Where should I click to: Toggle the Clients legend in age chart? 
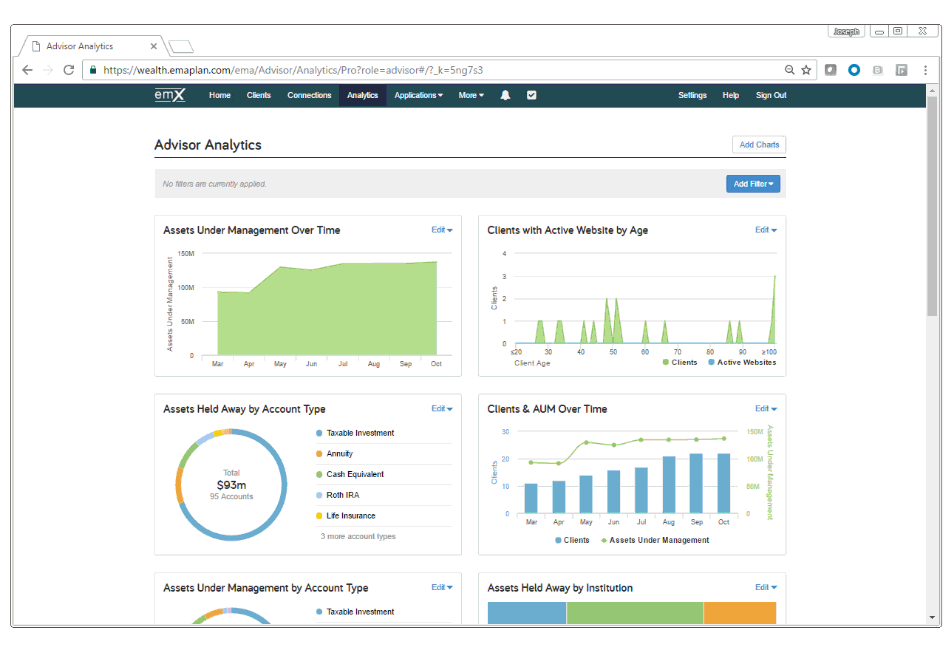[x=680, y=362]
